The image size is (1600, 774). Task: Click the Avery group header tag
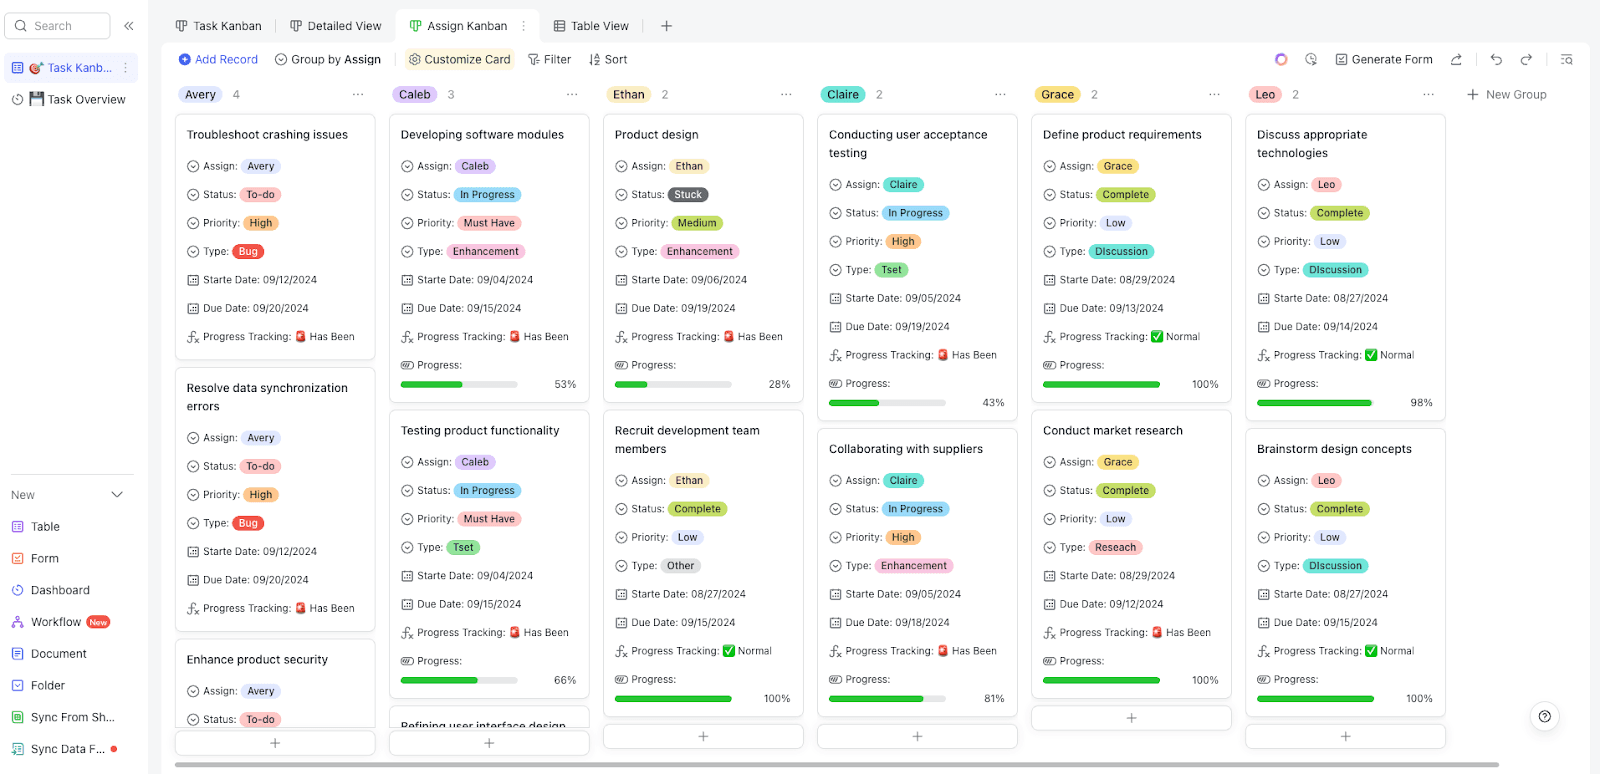200,95
